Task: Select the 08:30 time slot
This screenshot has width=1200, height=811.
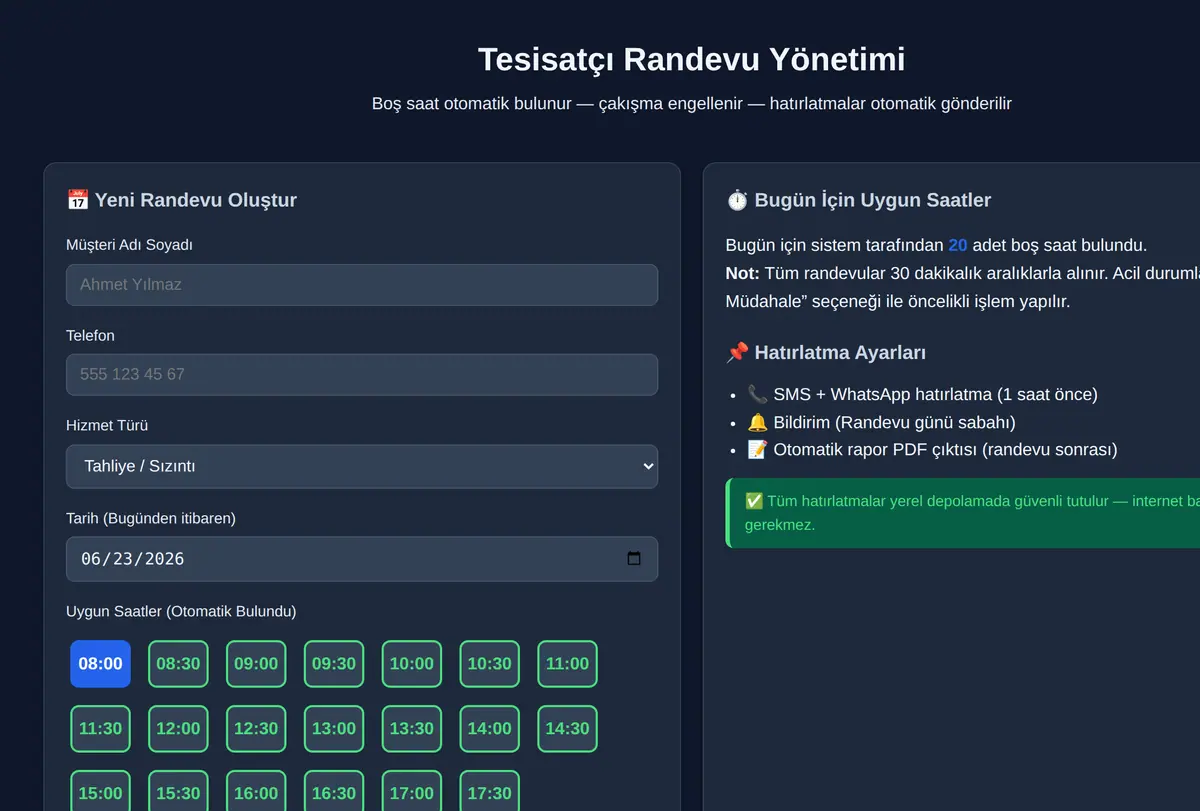Action: pyautogui.click(x=178, y=664)
